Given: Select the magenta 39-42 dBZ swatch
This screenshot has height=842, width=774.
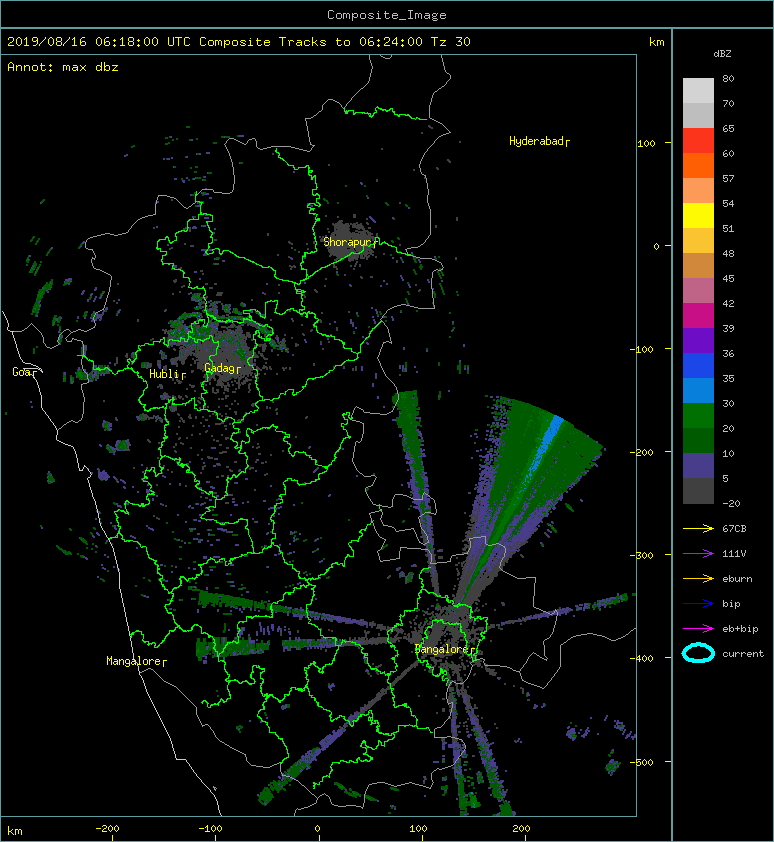Looking at the screenshot, I should pos(698,316).
